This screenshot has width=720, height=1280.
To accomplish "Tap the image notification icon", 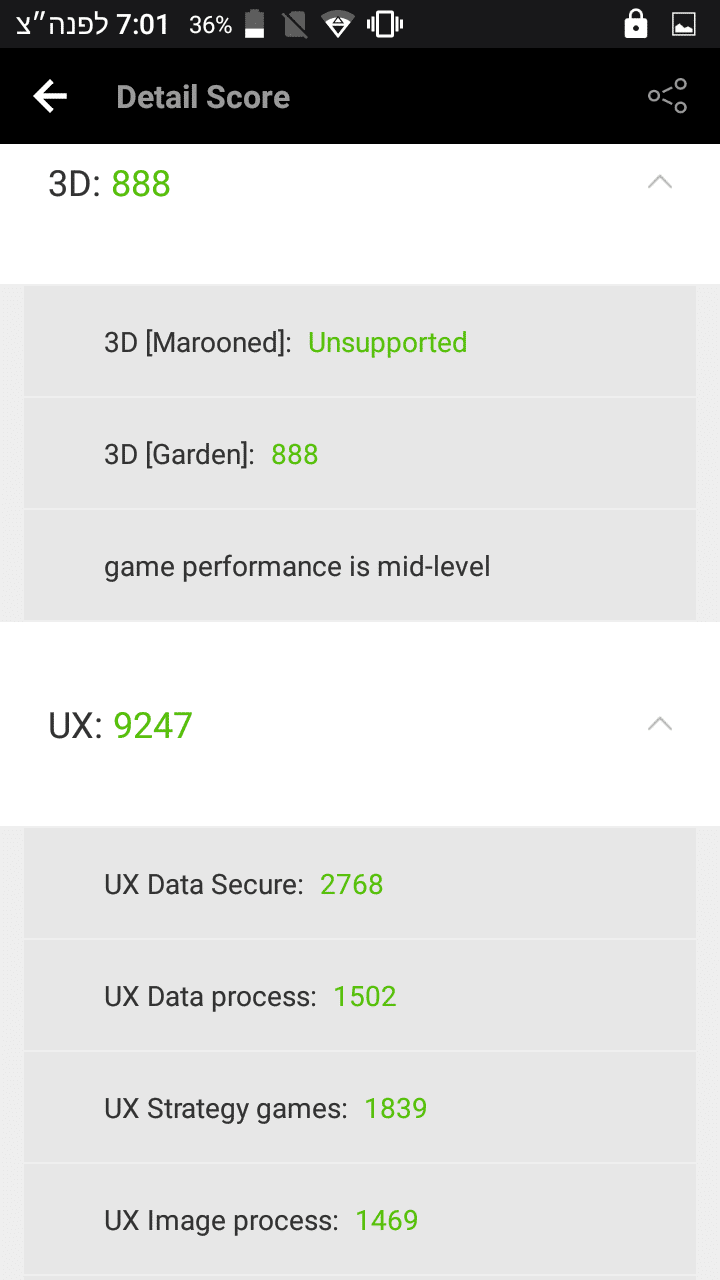I will [x=684, y=24].
